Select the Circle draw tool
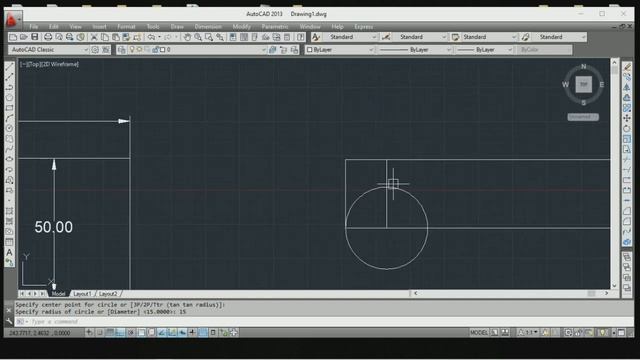Image resolution: width=640 pixels, height=360 pixels. (x=9, y=129)
